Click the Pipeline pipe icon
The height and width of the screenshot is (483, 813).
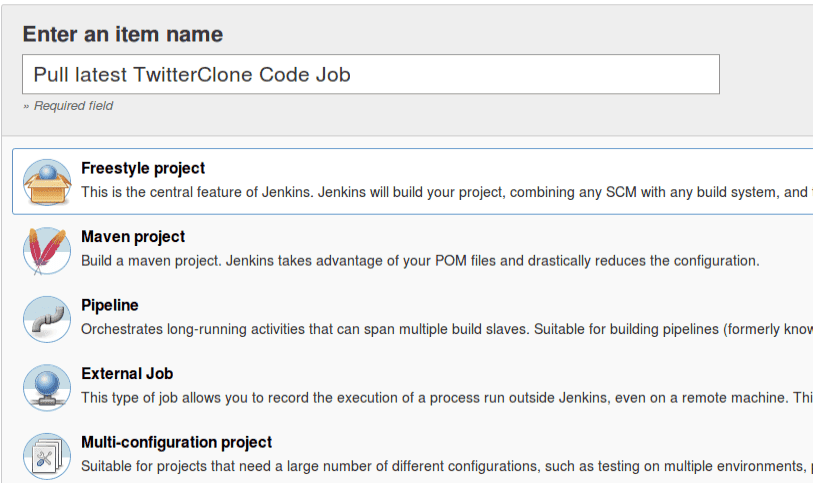tap(47, 319)
